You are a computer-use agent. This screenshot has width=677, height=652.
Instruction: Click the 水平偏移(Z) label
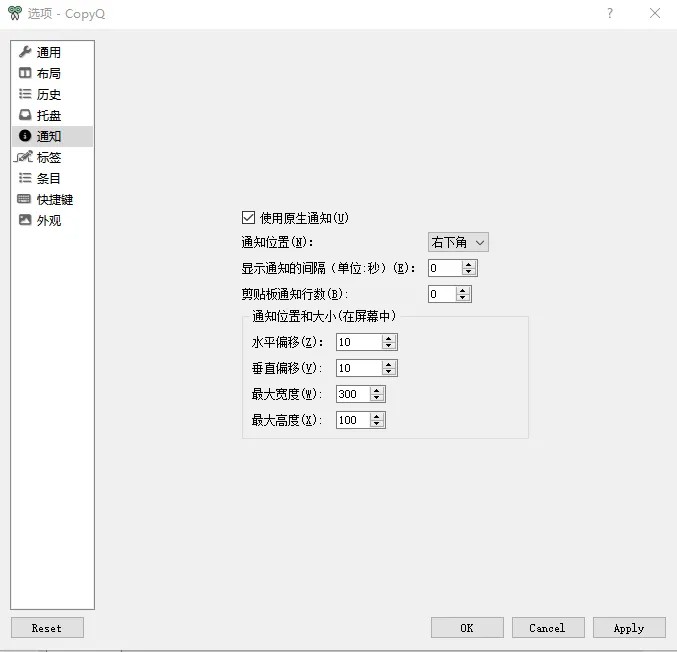(287, 342)
